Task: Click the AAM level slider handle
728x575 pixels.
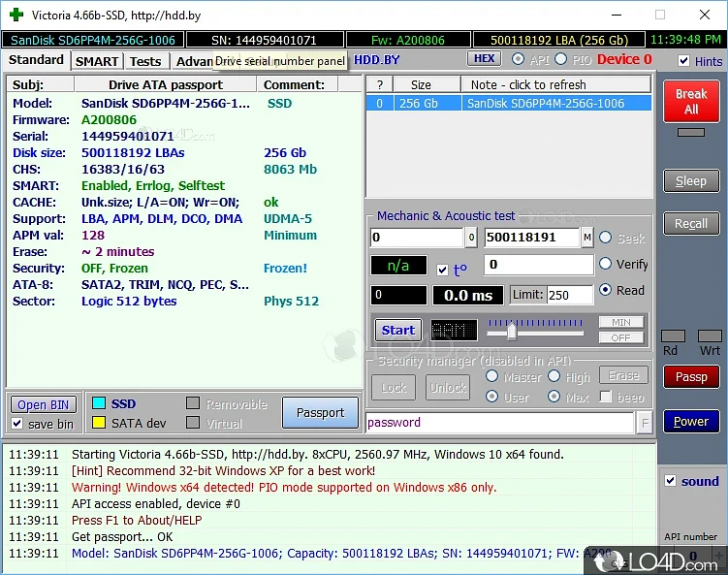Action: click(x=512, y=331)
